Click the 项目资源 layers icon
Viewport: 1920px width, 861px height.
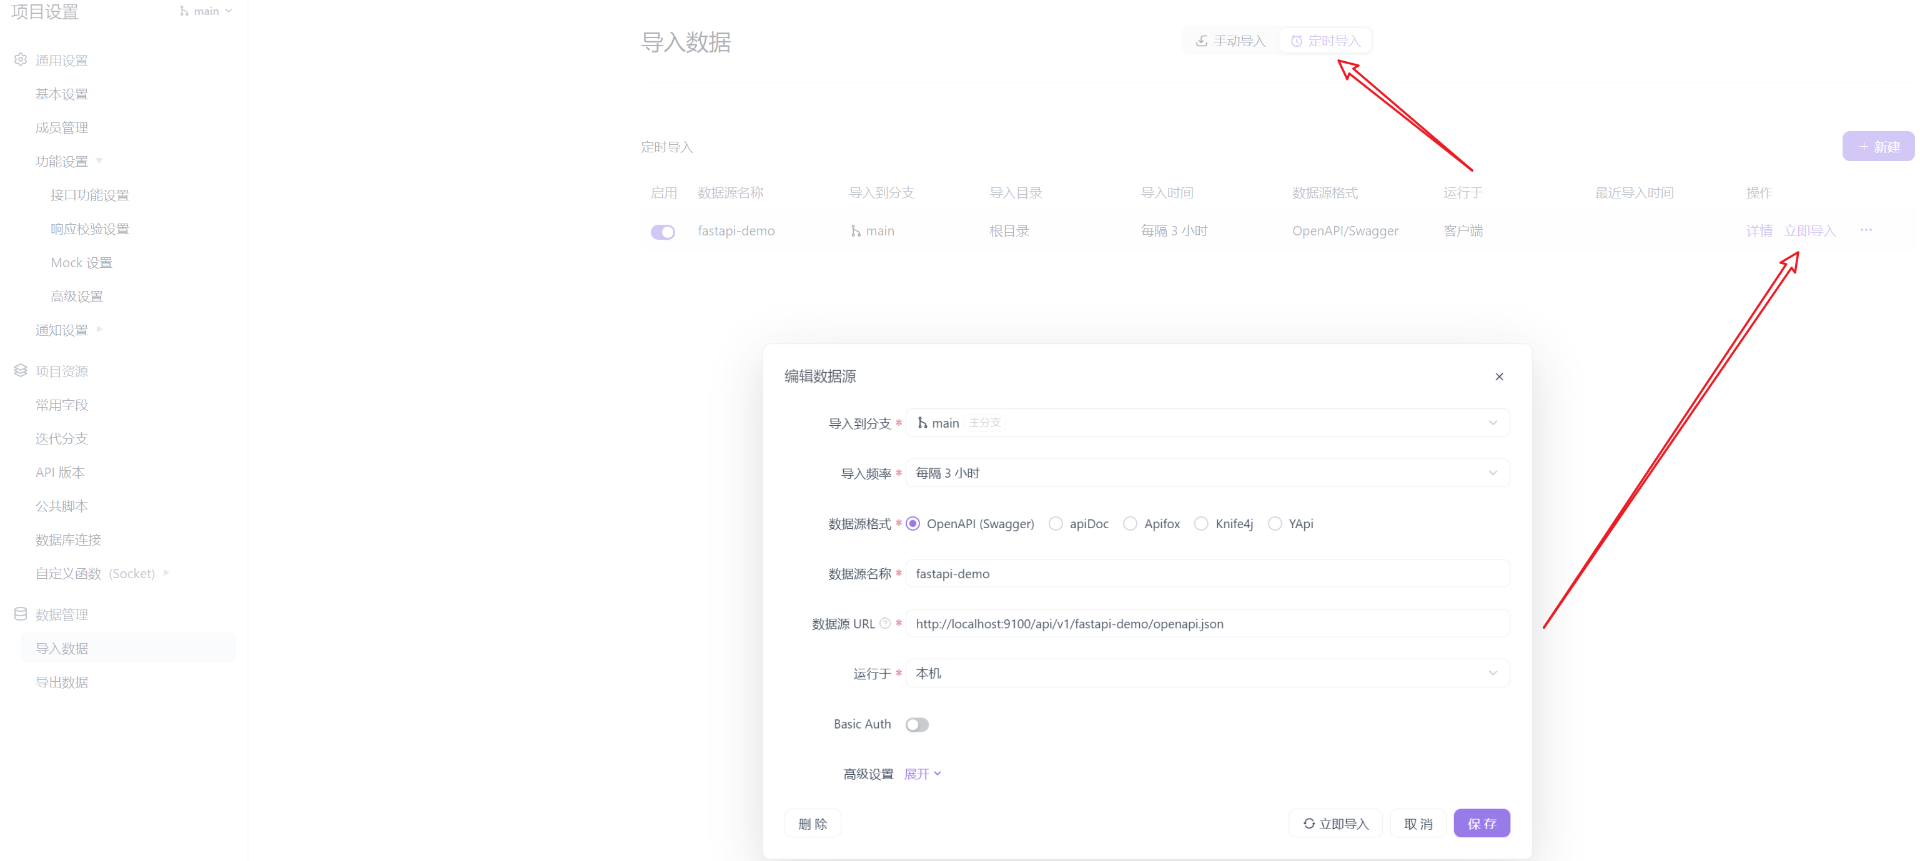pos(20,371)
